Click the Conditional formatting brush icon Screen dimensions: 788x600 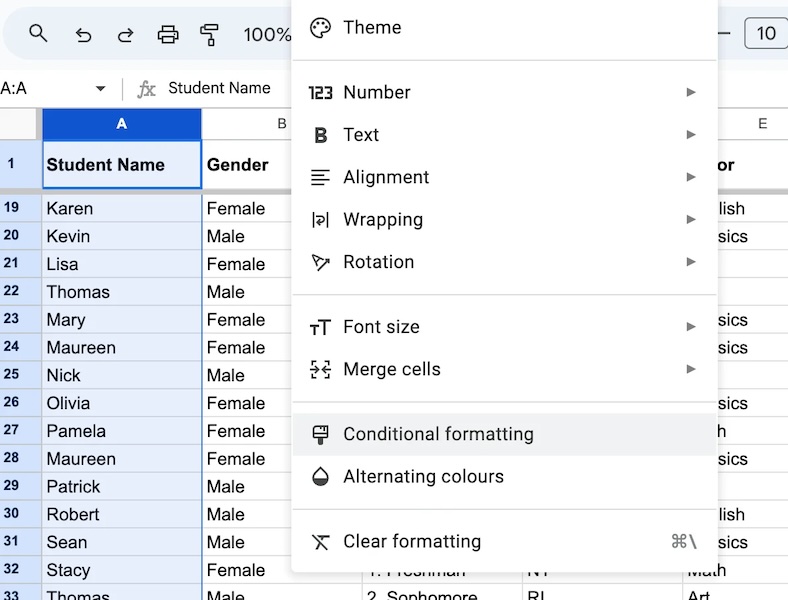(321, 435)
